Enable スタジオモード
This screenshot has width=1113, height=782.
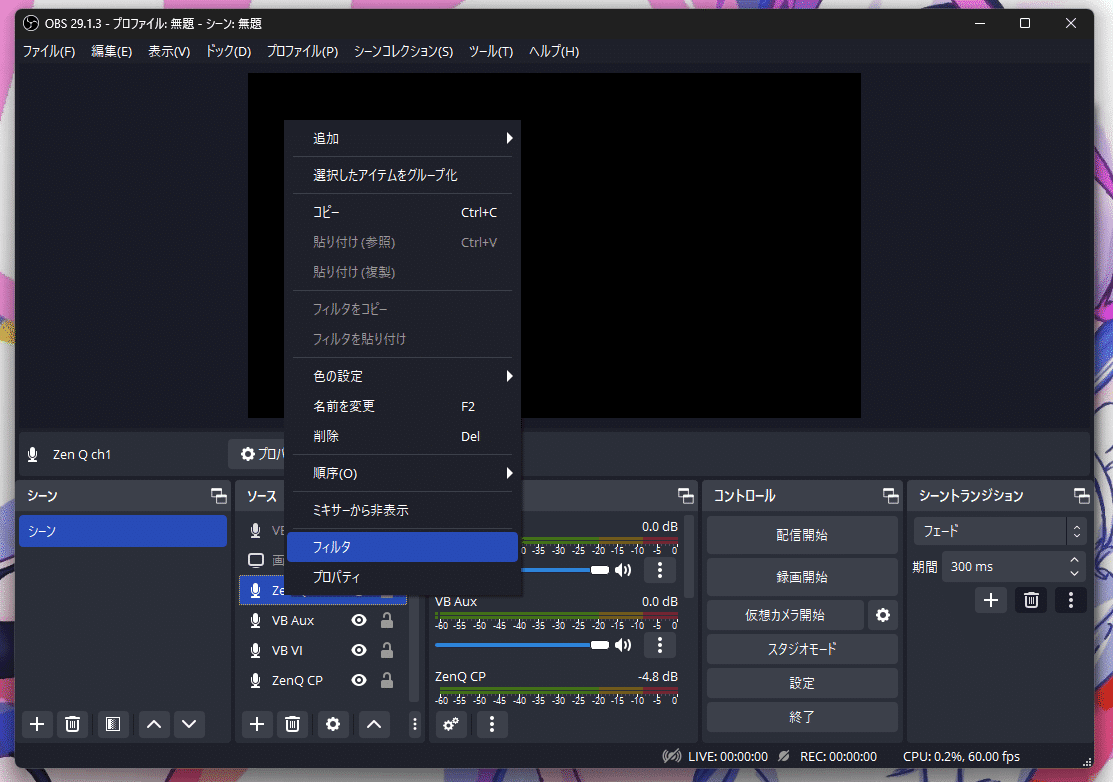(801, 649)
